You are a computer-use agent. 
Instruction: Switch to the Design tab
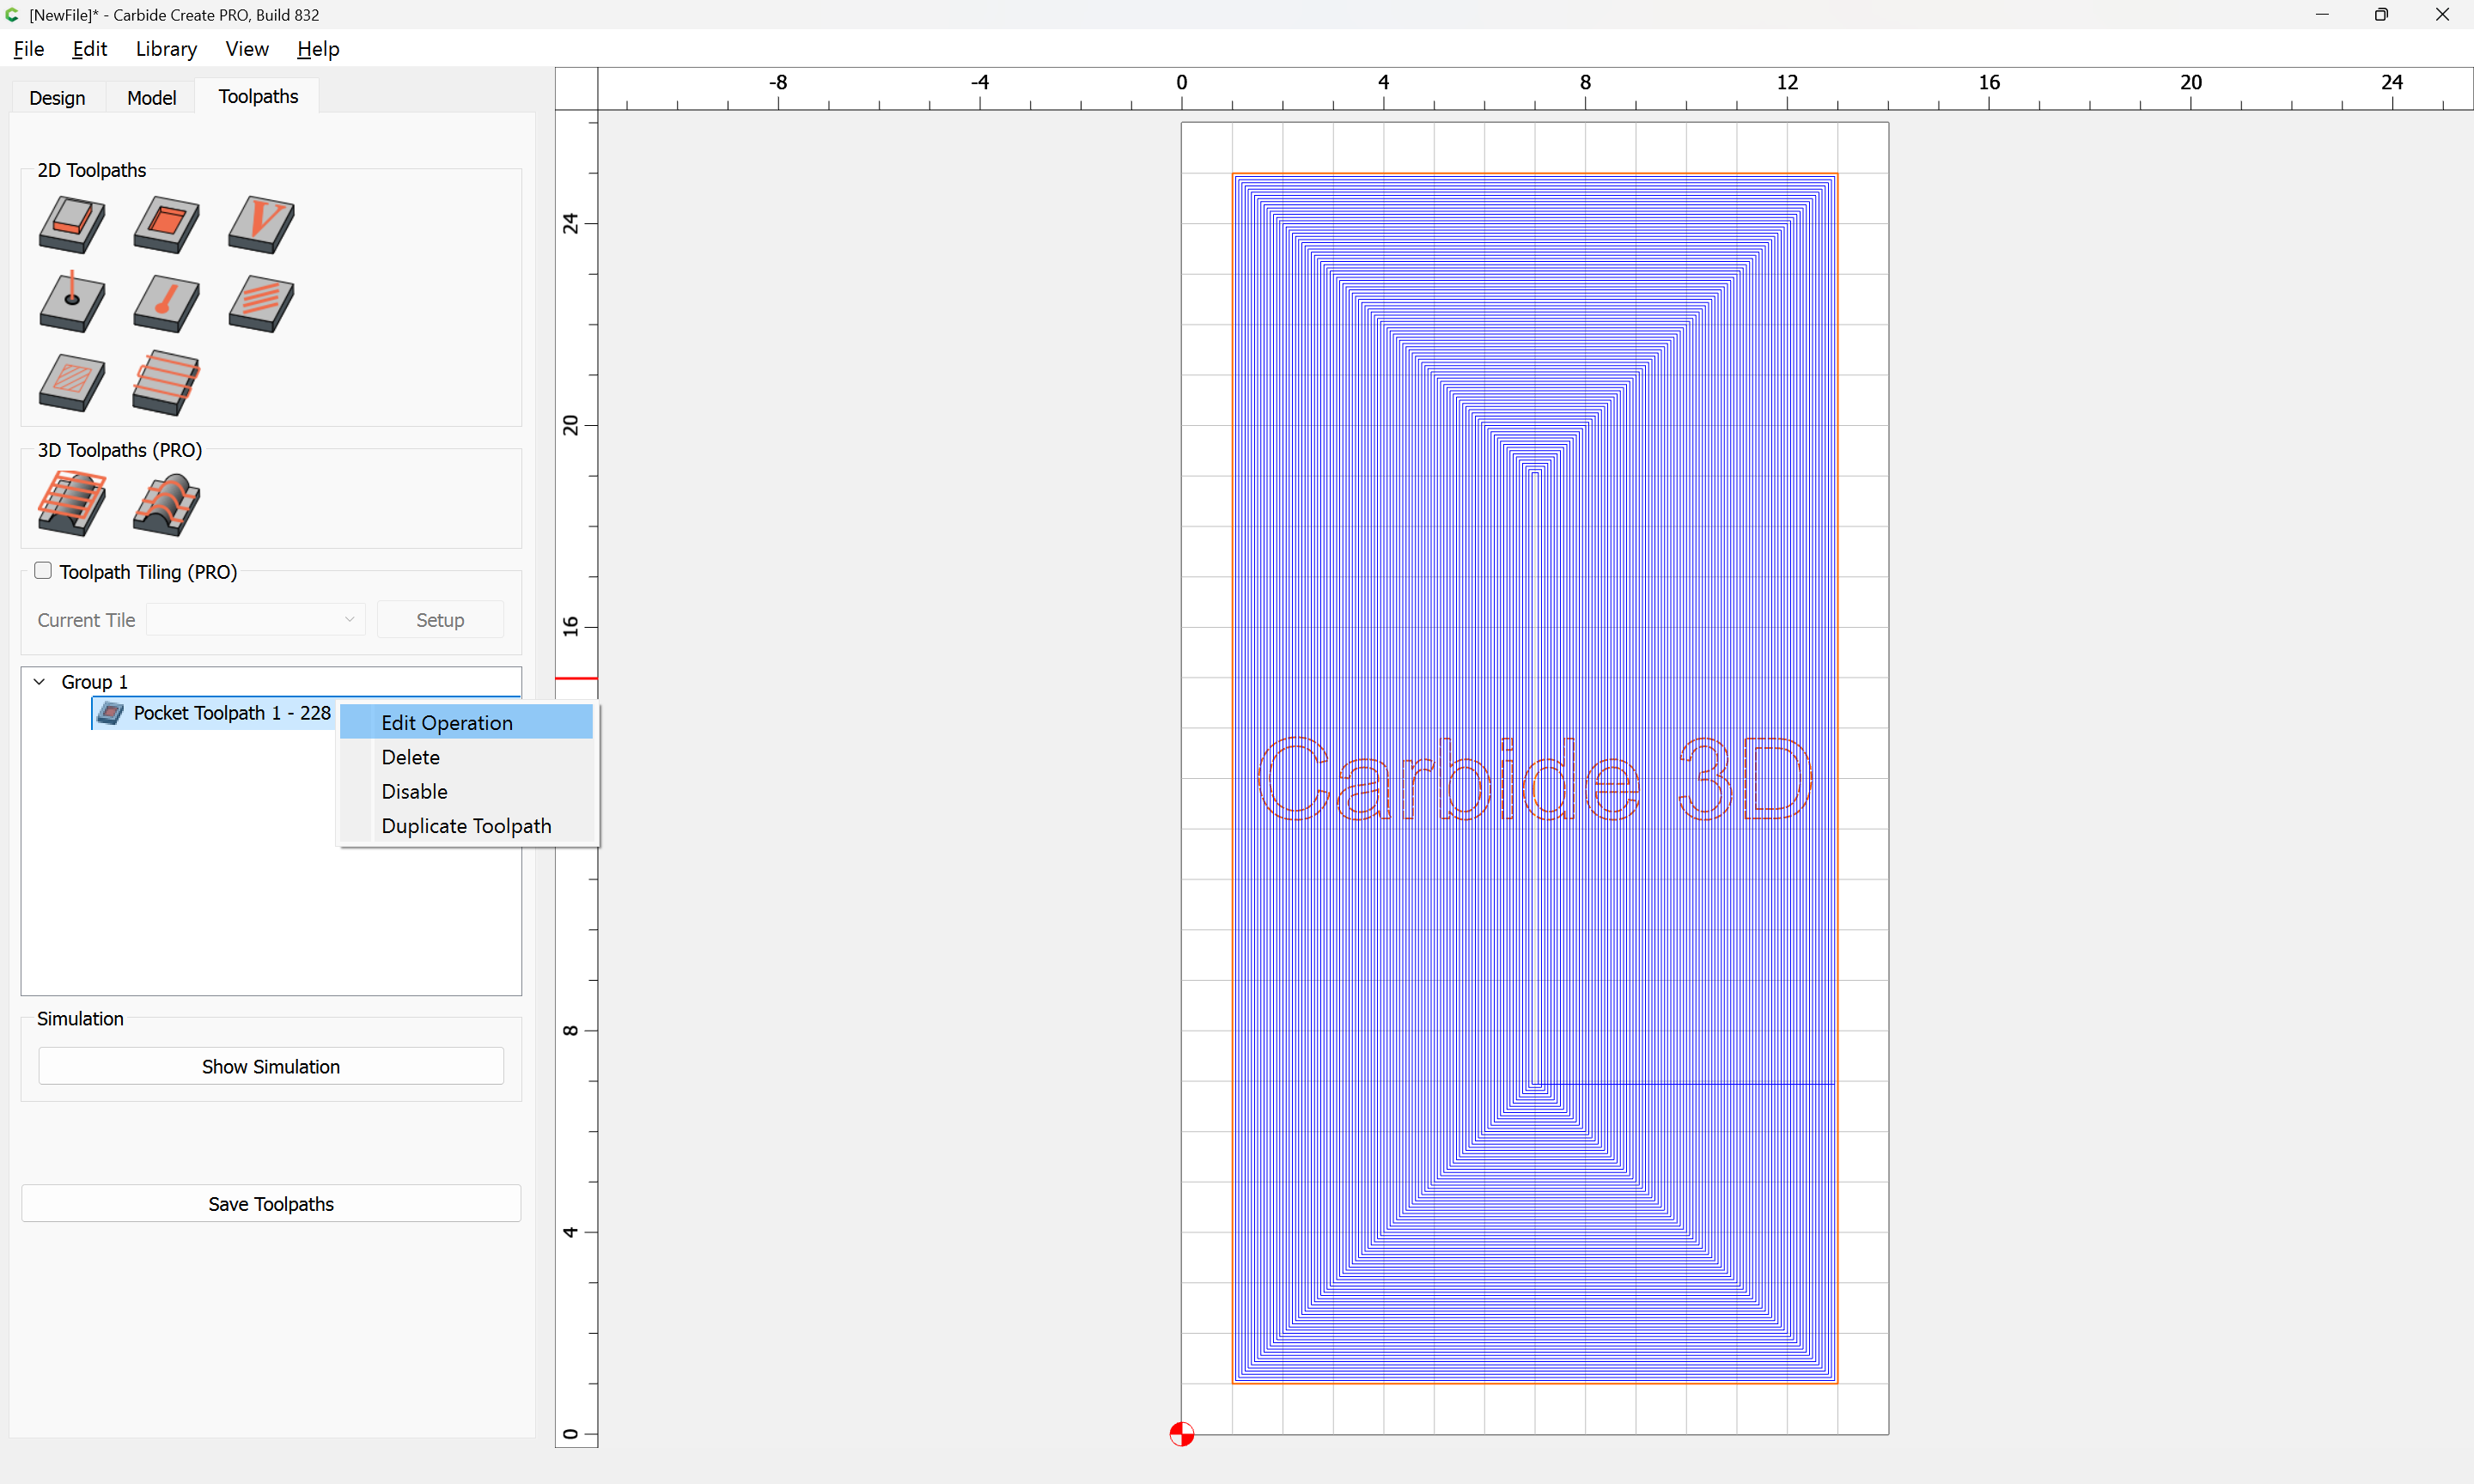point(57,97)
